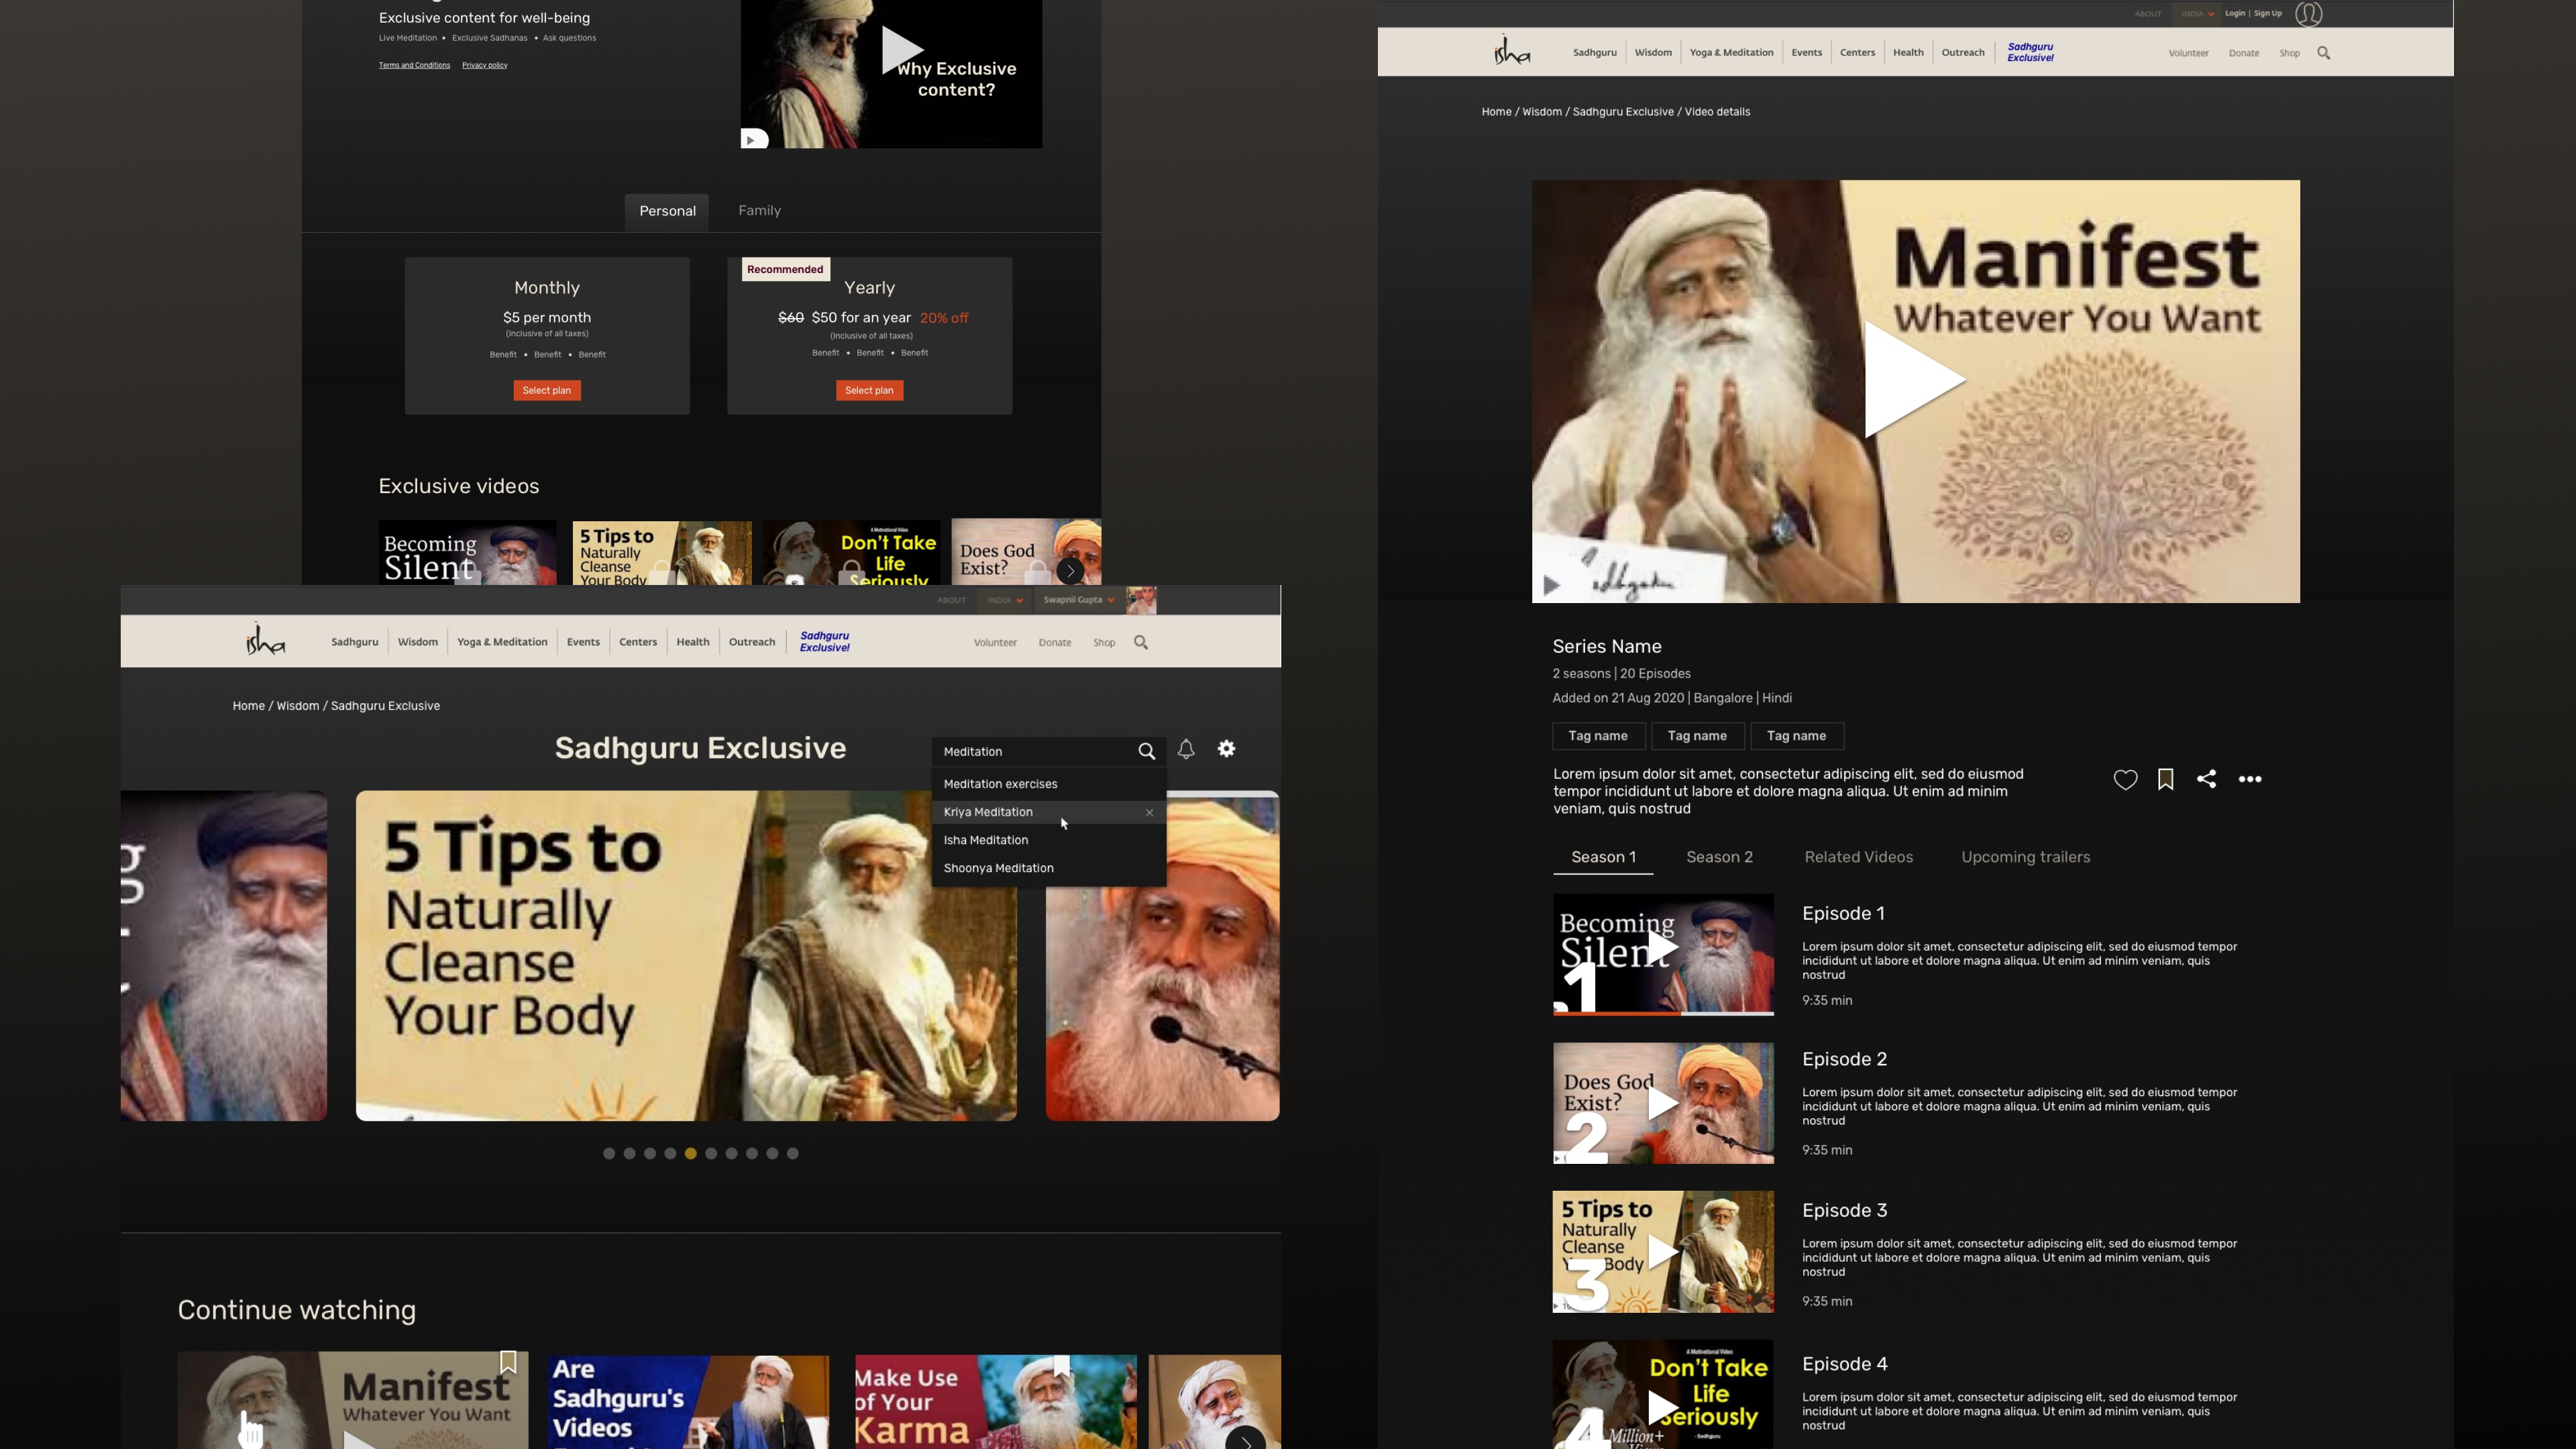Screen dimensions: 2576x1449
Task: Click the Isha logo in Sadhguru Exclusive page
Action: [265, 639]
